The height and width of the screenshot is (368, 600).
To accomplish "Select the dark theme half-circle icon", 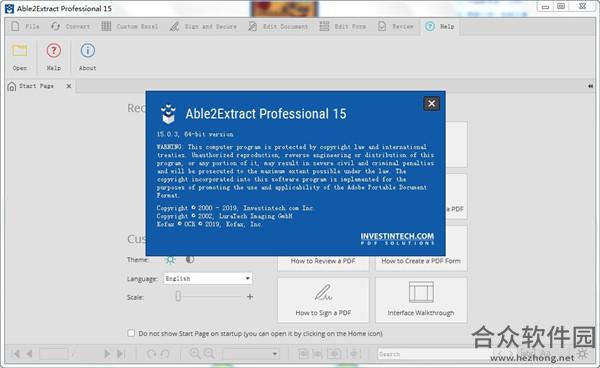I will click(x=190, y=259).
